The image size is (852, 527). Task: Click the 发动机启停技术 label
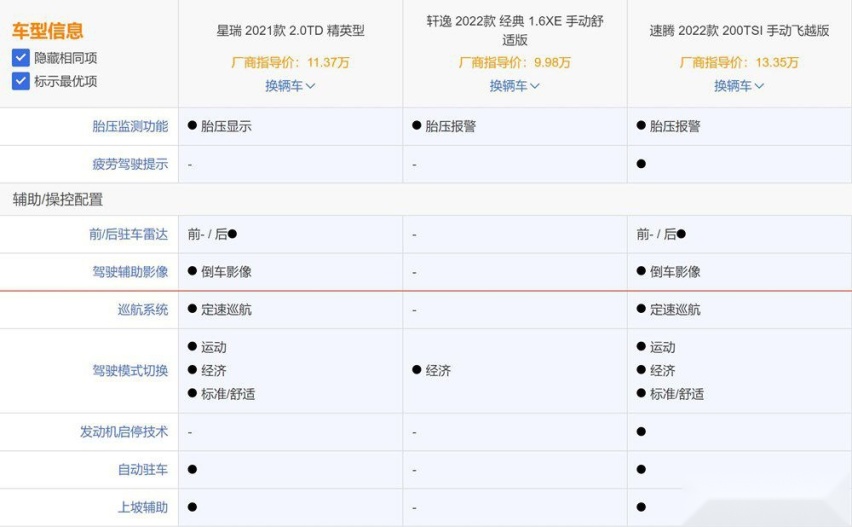pyautogui.click(x=124, y=432)
